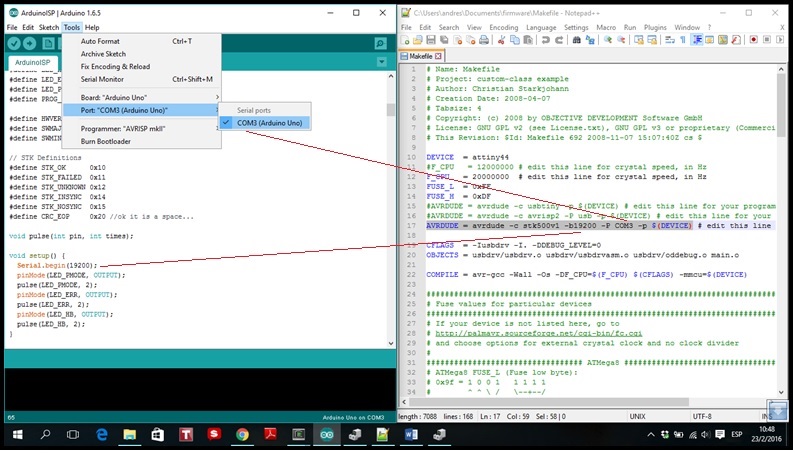Click Print icon in Notepad++ toolbar
This screenshot has height=453, width=795.
pyautogui.click(x=484, y=40)
